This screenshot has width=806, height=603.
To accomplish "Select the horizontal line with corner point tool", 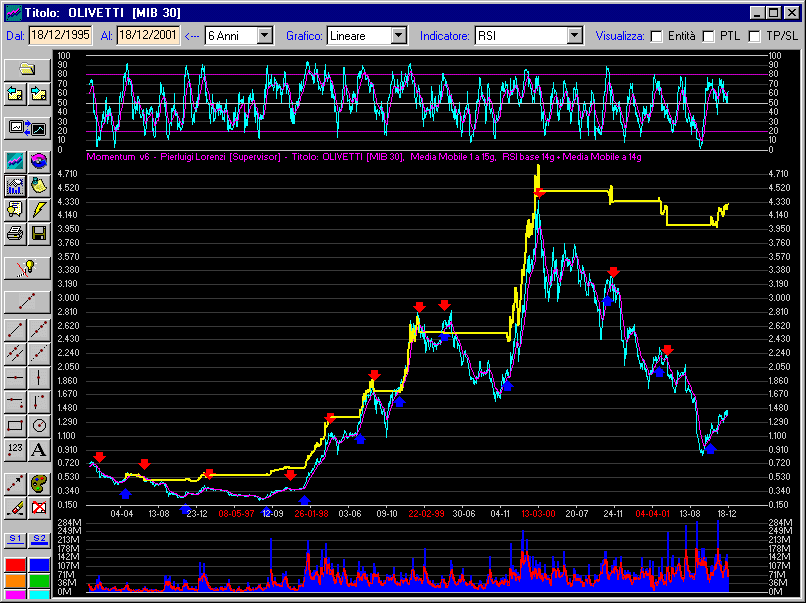I will [x=15, y=401].
